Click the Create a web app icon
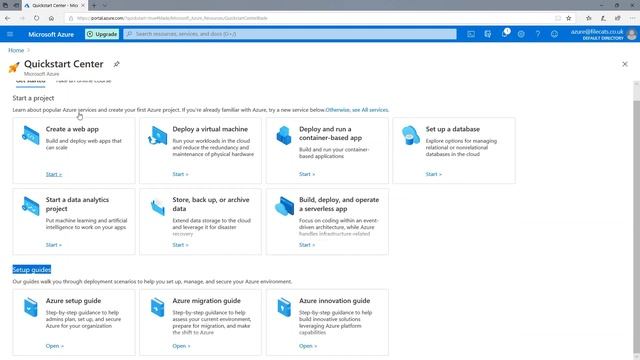Image resolution: width=640 pixels, height=360 pixels. [31, 135]
